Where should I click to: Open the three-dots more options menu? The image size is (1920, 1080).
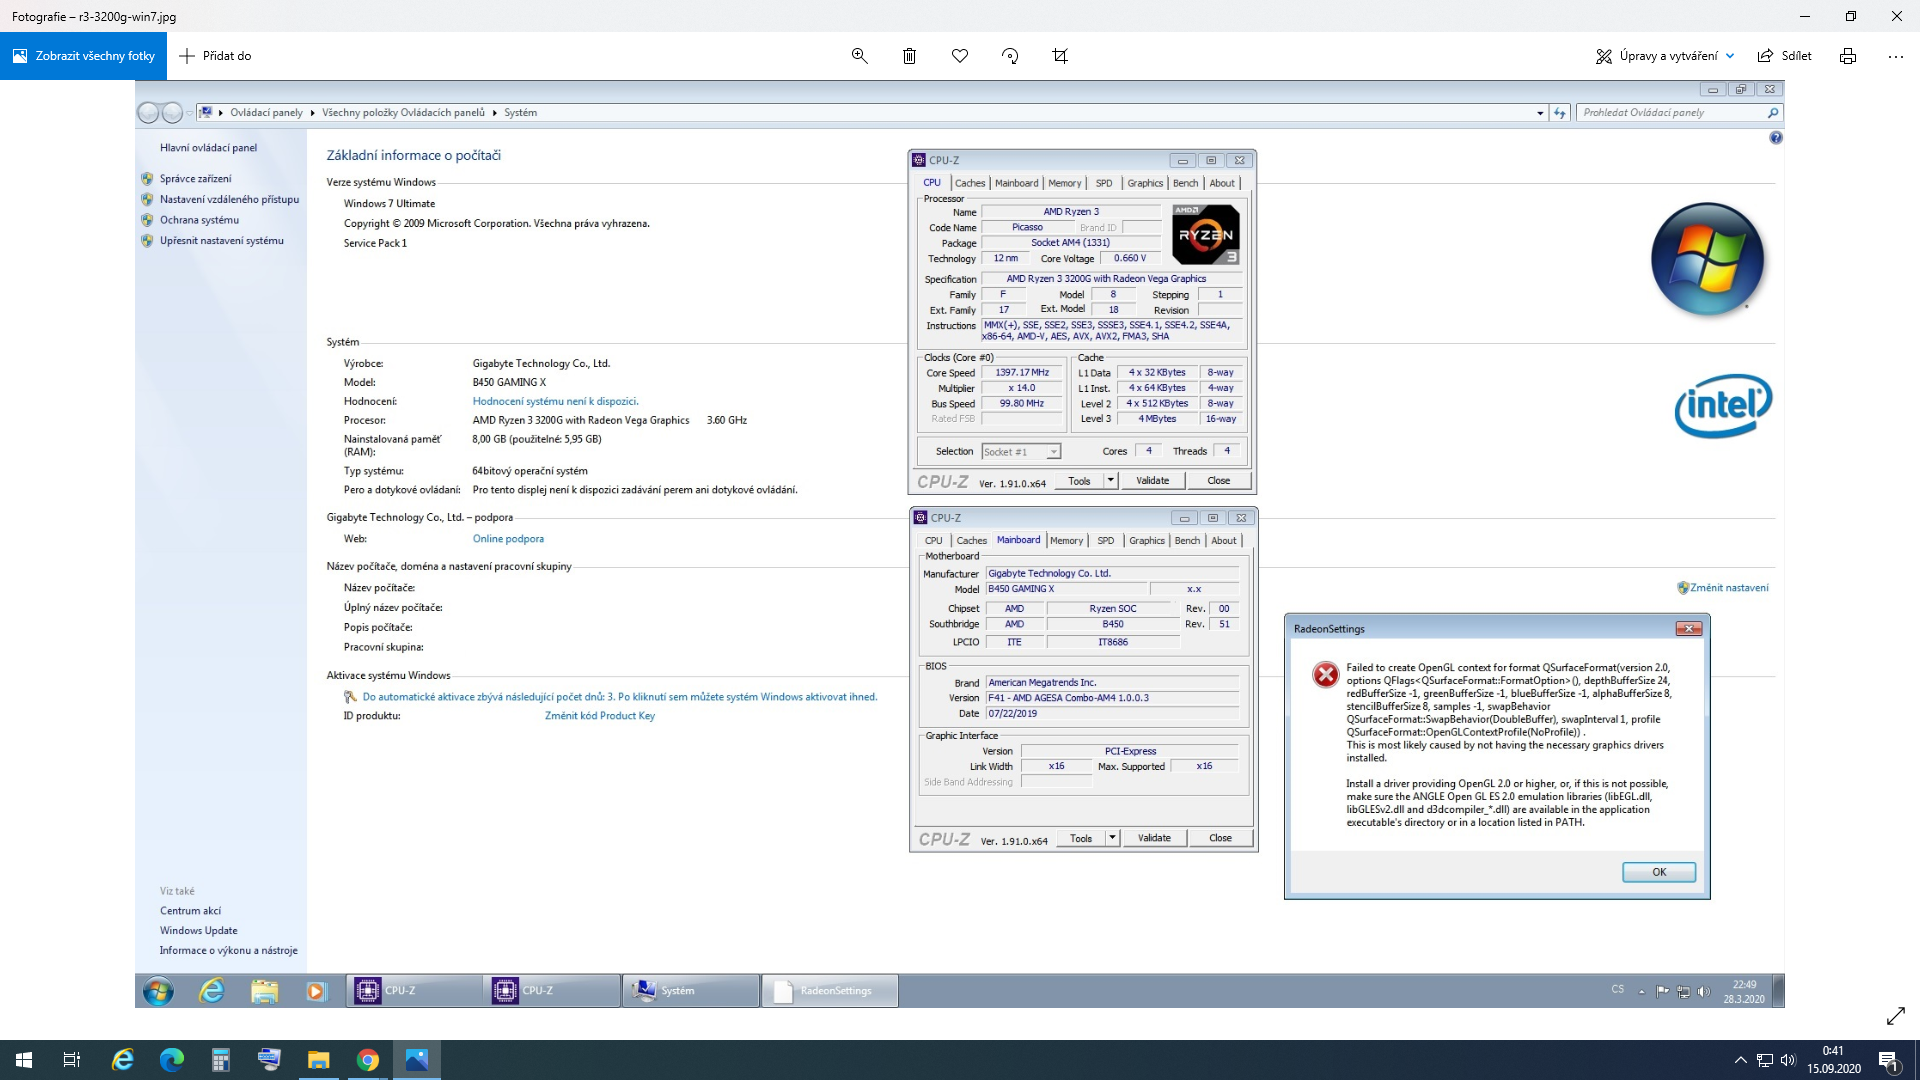pos(1895,56)
